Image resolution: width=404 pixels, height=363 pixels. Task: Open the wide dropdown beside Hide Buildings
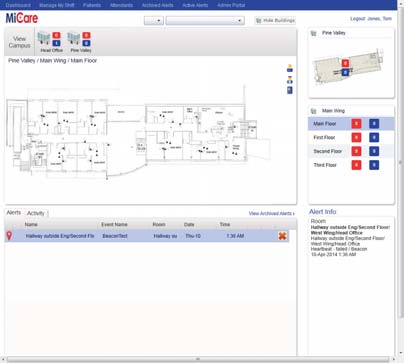pyautogui.click(x=205, y=21)
